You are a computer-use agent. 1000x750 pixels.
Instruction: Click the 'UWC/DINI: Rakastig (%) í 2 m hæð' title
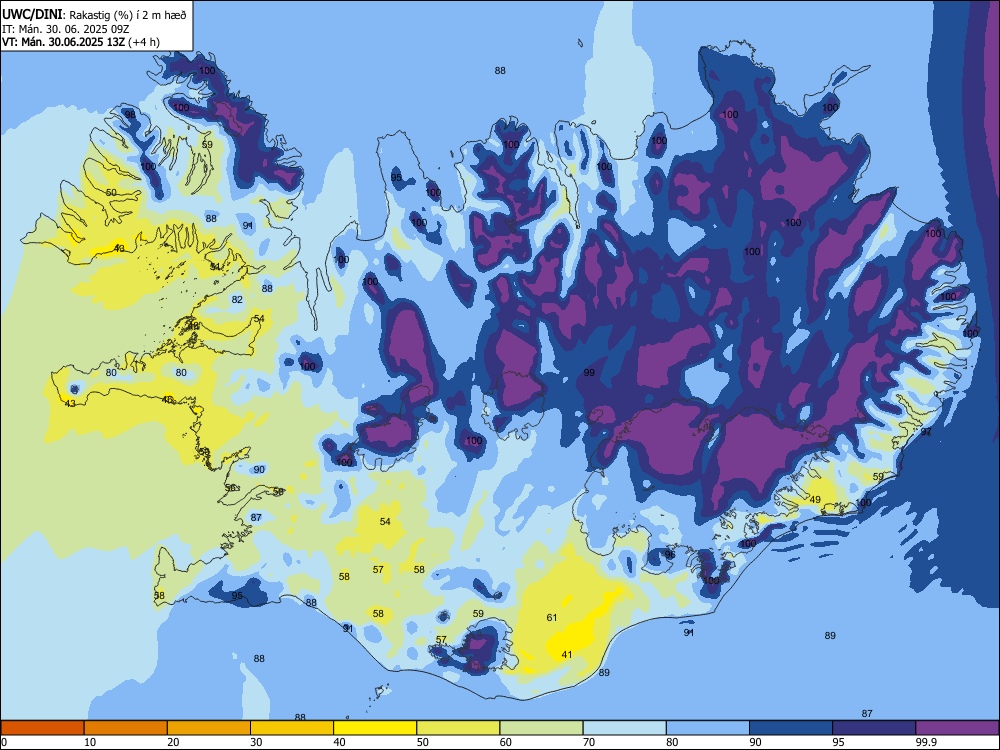click(94, 15)
